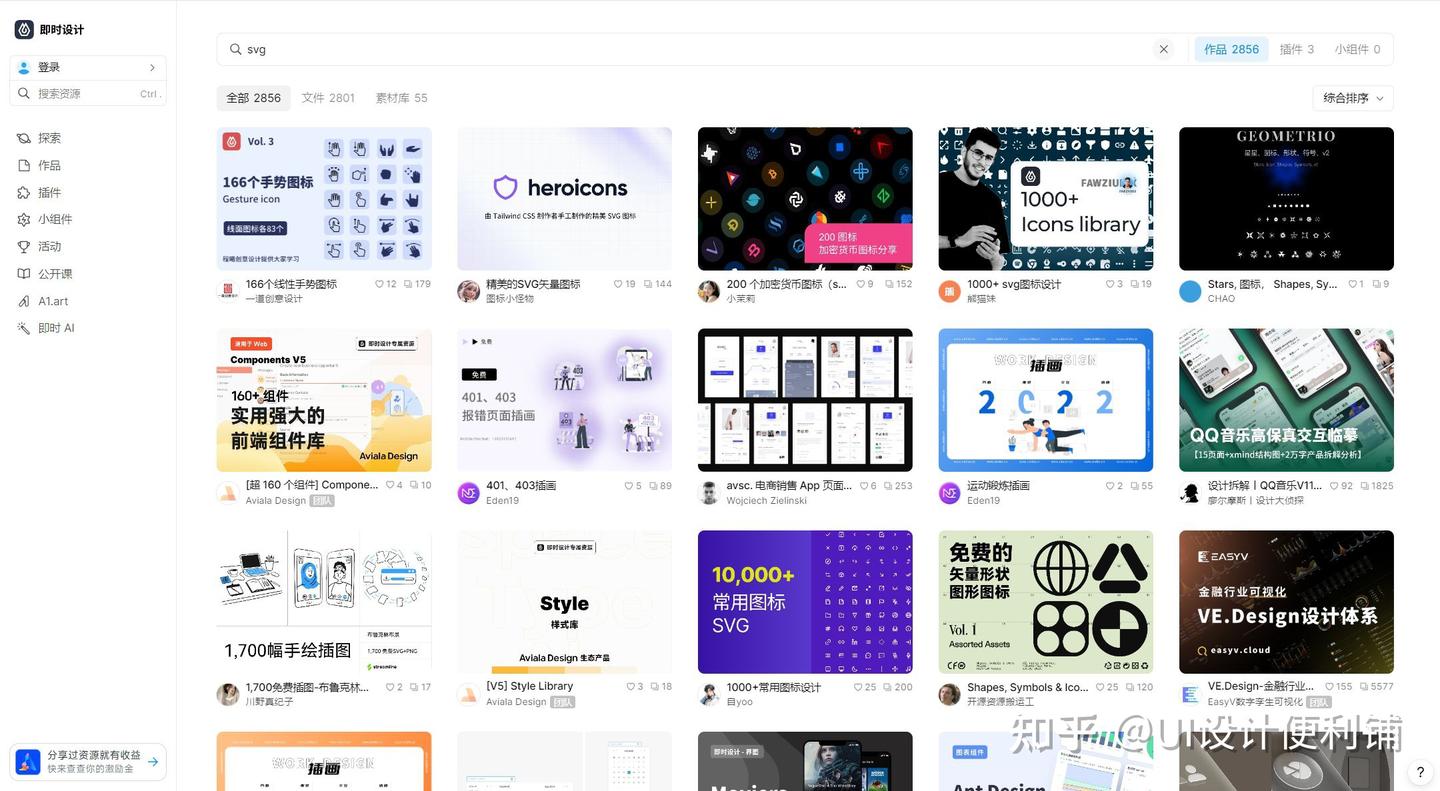Image resolution: width=1440 pixels, height=791 pixels.
Task: Select the 全部 2856 filter tab
Action: 253,98
